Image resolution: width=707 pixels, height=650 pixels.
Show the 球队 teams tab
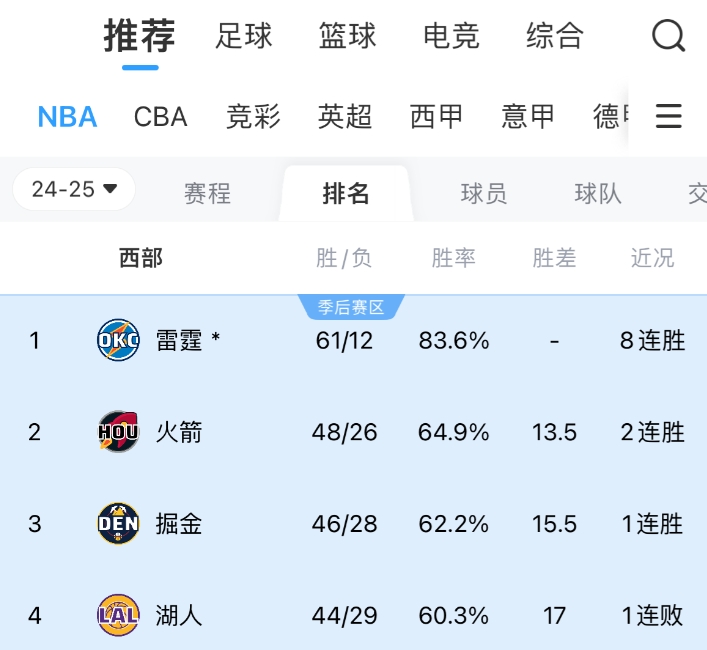coord(598,193)
